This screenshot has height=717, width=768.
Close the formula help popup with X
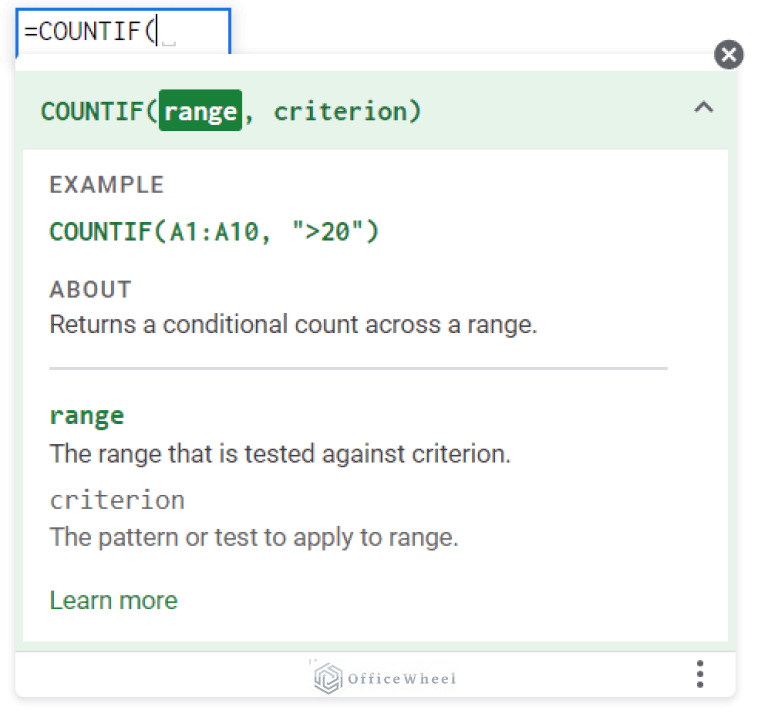[x=728, y=54]
